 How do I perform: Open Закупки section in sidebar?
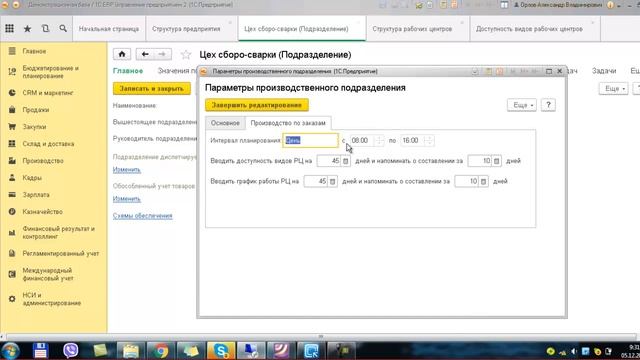point(34,127)
